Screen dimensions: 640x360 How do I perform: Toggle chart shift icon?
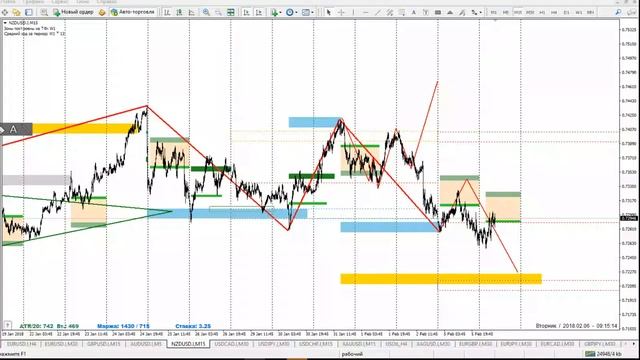(x=258, y=12)
